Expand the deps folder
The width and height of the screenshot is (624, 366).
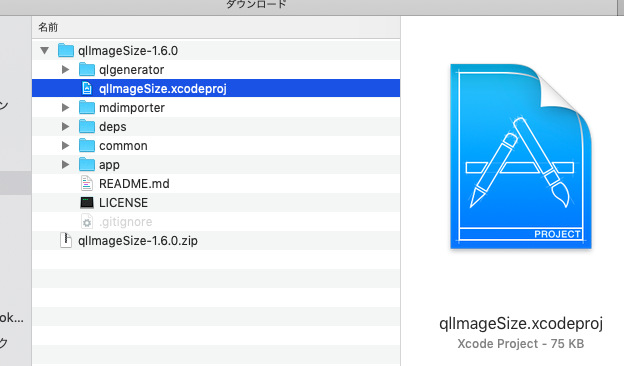coord(65,127)
